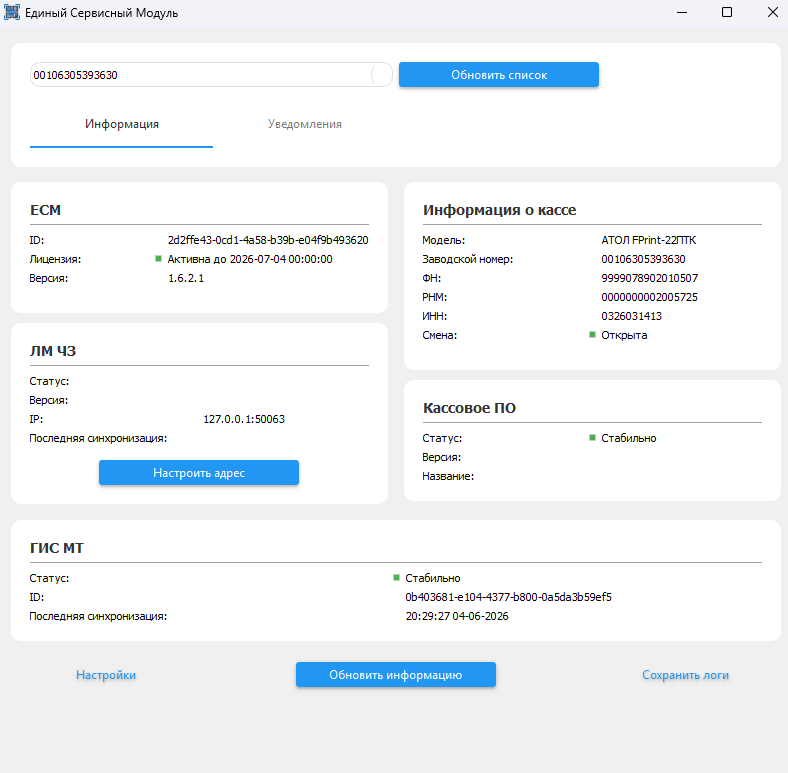788x773 pixels.
Task: Maximize the application window
Action: click(727, 12)
